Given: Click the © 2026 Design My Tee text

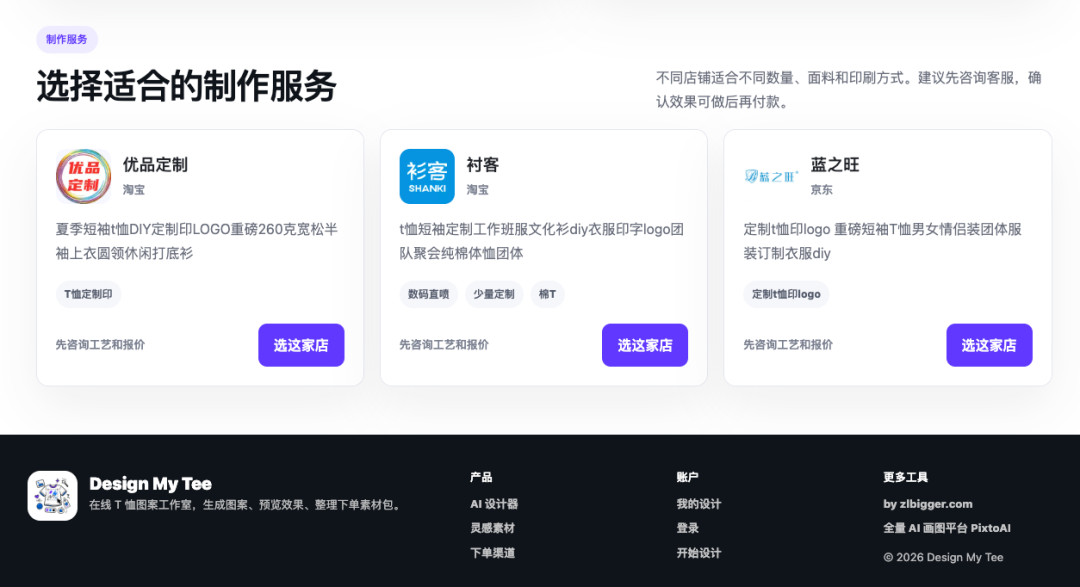Looking at the screenshot, I should [943, 557].
